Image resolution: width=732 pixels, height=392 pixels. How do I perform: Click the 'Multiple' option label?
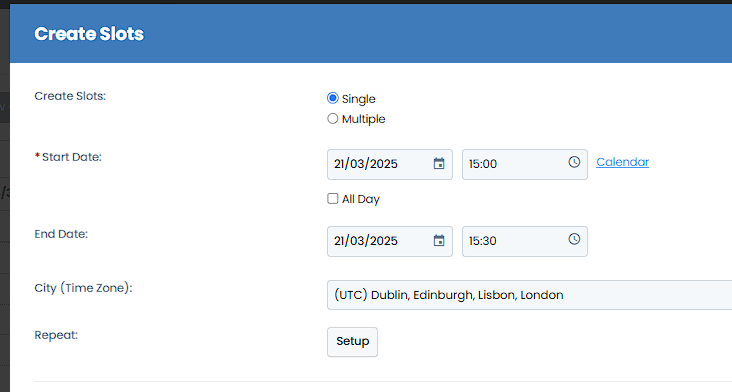[364, 119]
